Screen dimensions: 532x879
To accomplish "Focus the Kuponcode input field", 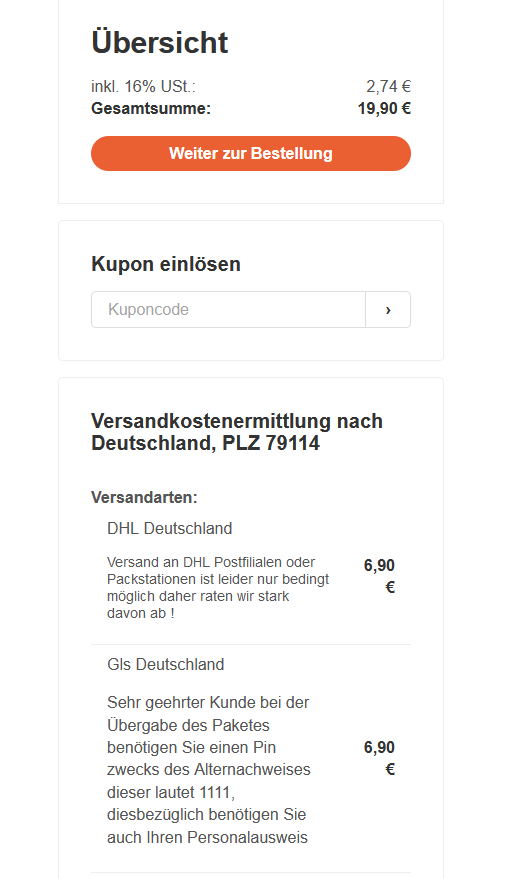I will (228, 309).
